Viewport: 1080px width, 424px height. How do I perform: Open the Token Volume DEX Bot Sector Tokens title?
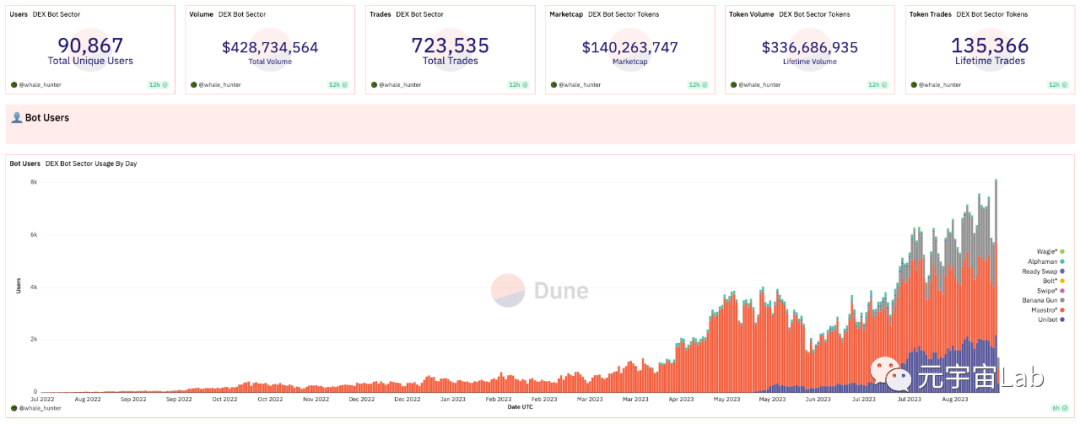pos(789,14)
